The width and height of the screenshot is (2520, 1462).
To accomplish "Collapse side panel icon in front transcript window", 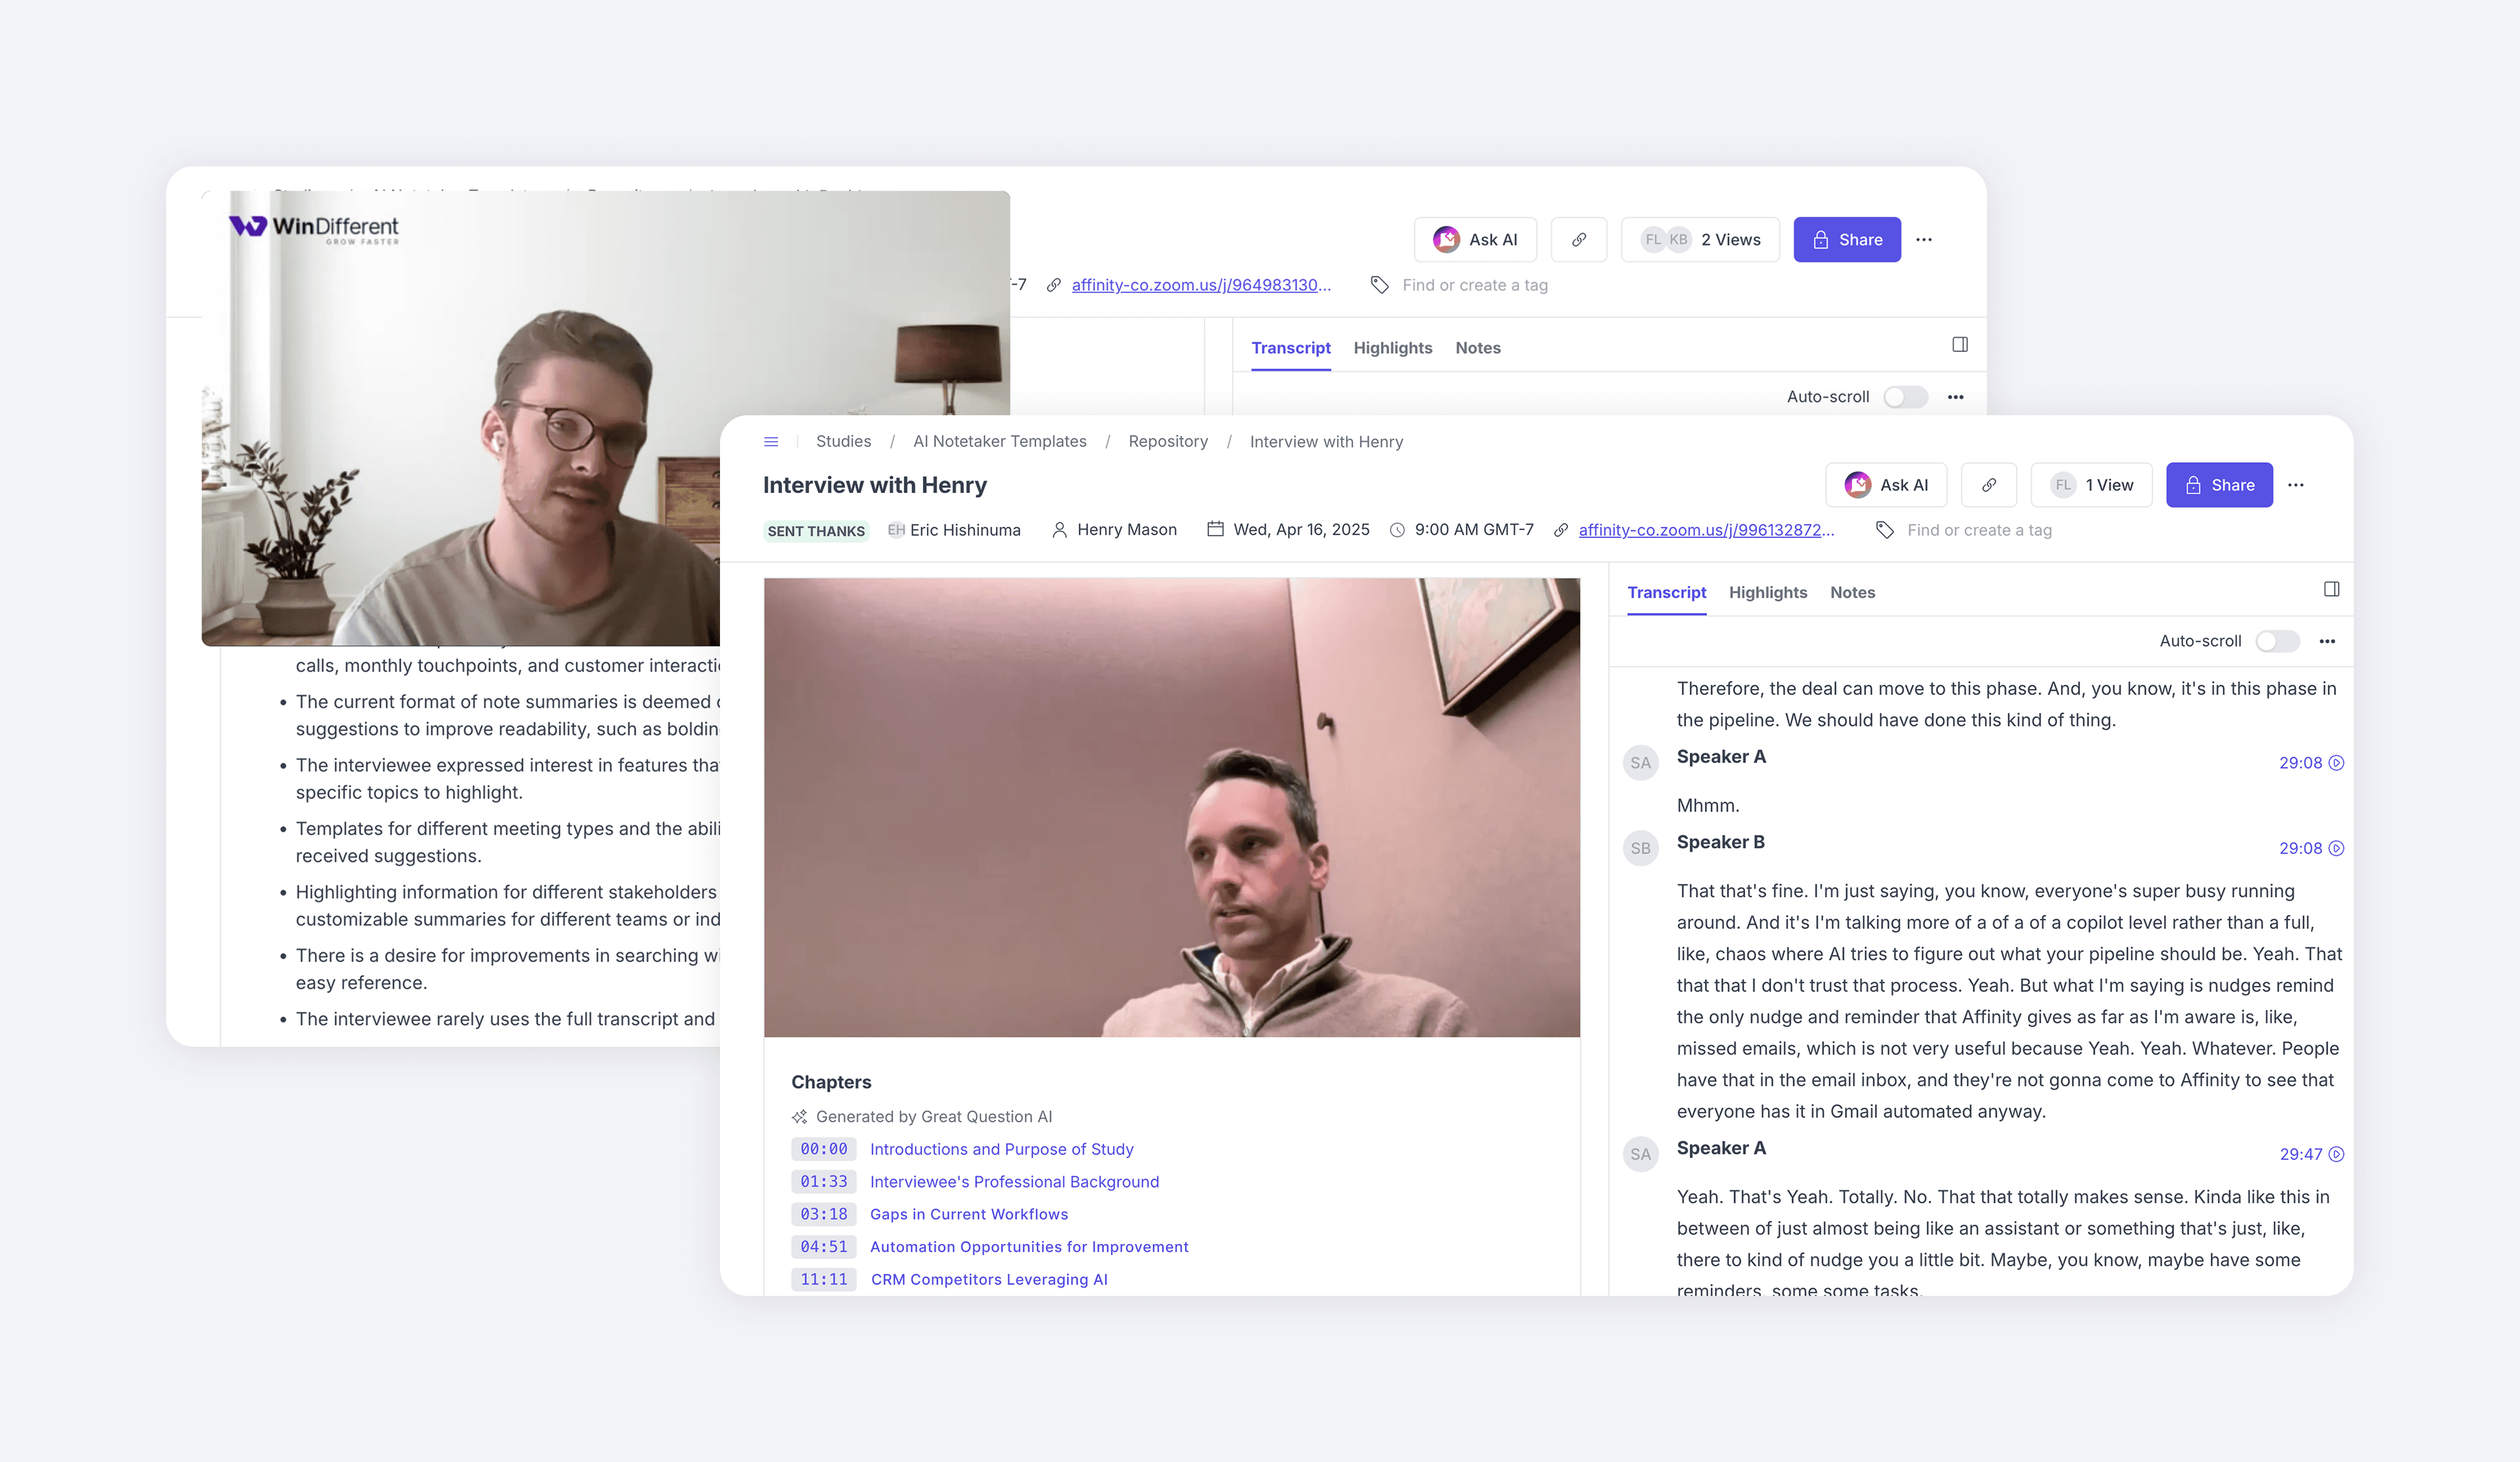I will (x=2331, y=589).
